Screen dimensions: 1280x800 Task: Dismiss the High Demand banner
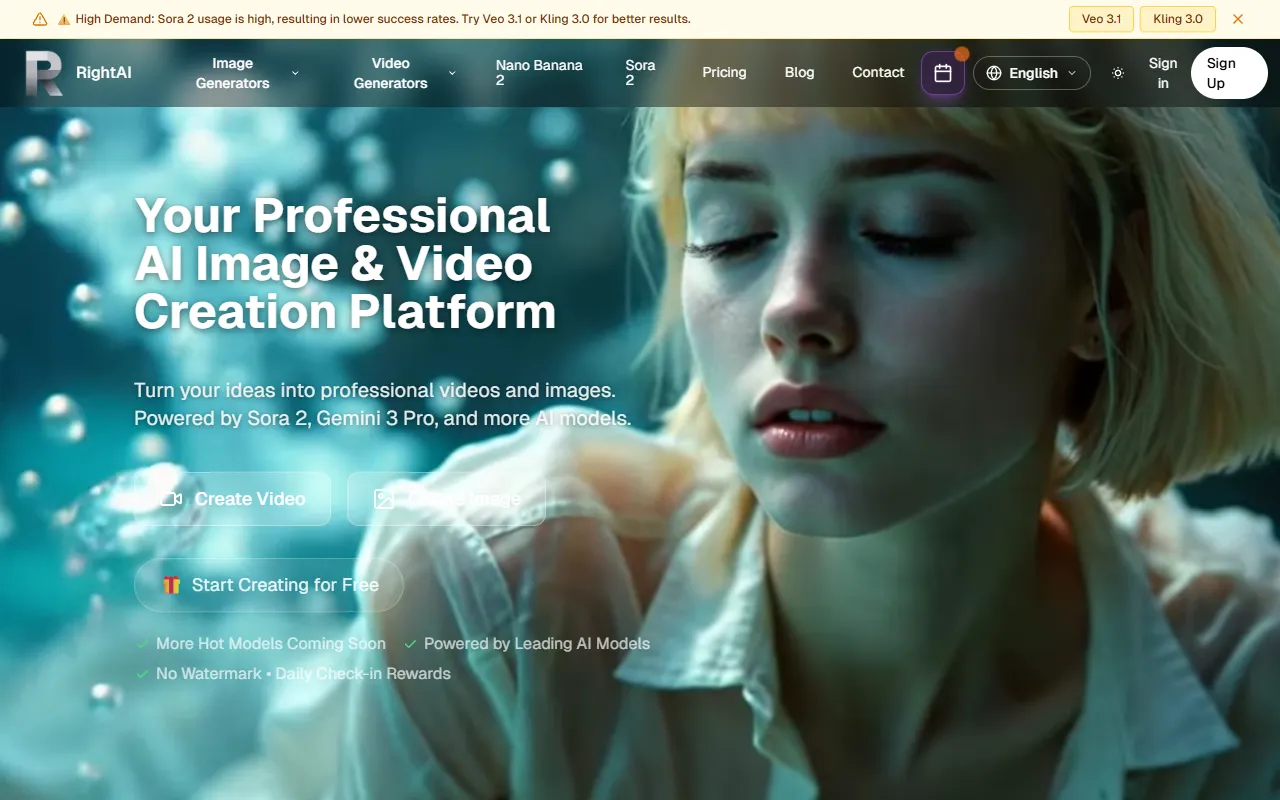tap(1238, 19)
